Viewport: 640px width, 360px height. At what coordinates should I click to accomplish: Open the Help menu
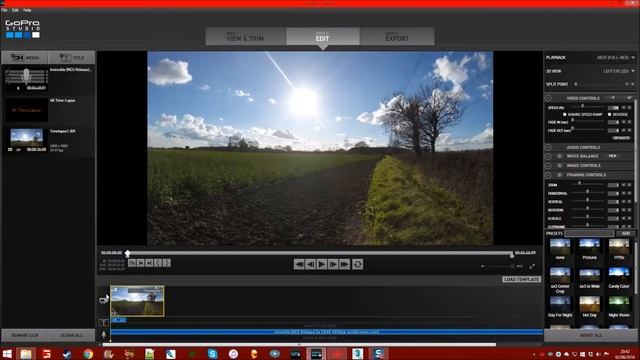point(27,10)
